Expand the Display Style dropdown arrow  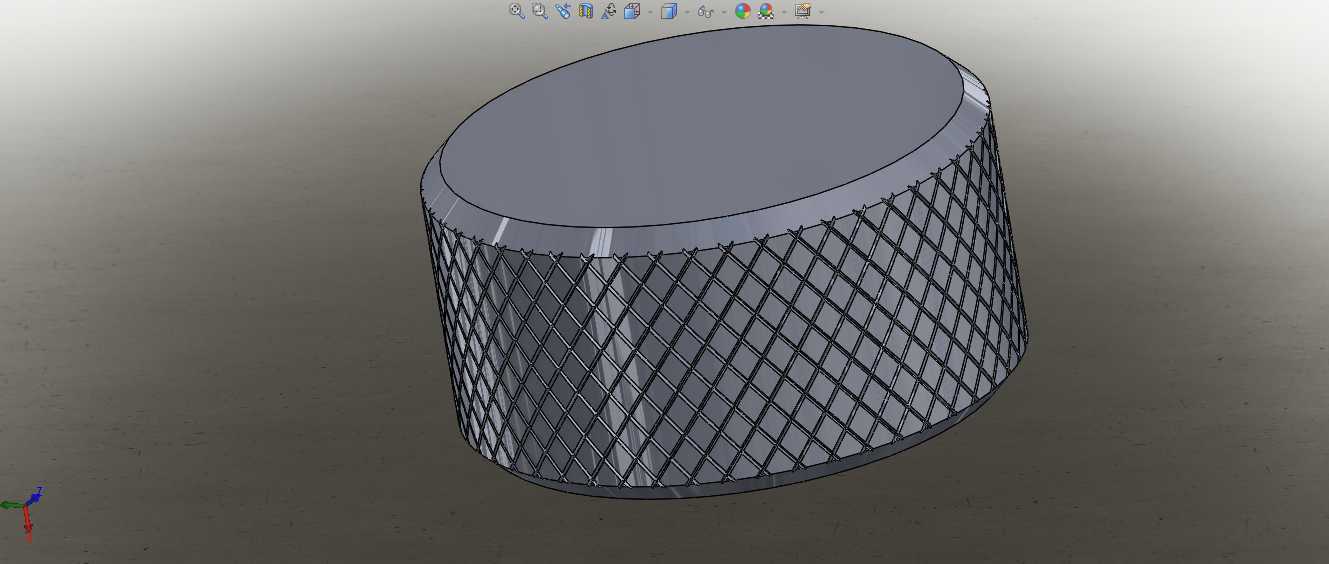(x=687, y=12)
